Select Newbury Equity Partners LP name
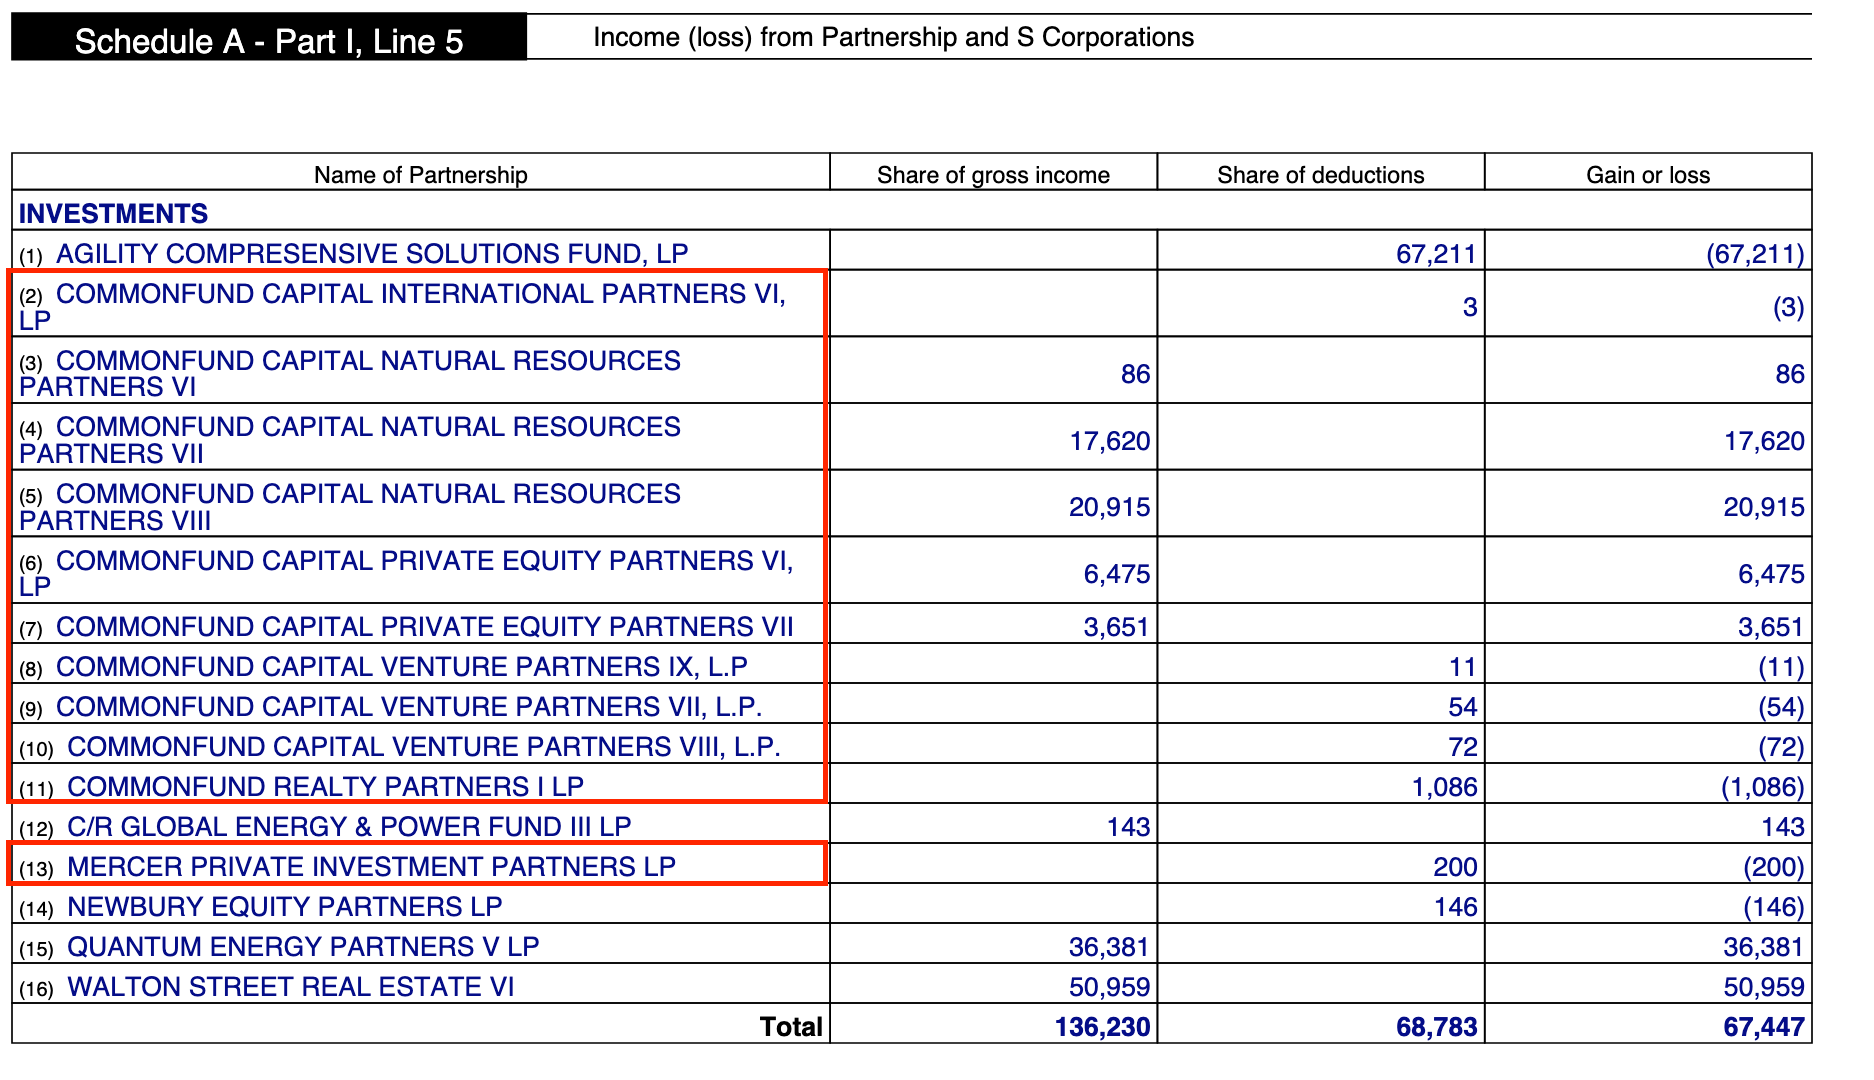The width and height of the screenshot is (1874, 1080). click(x=285, y=907)
